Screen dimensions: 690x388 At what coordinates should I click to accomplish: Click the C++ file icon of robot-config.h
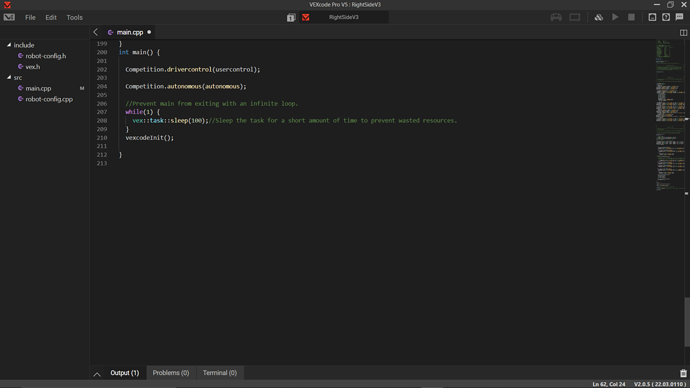[x=20, y=56]
